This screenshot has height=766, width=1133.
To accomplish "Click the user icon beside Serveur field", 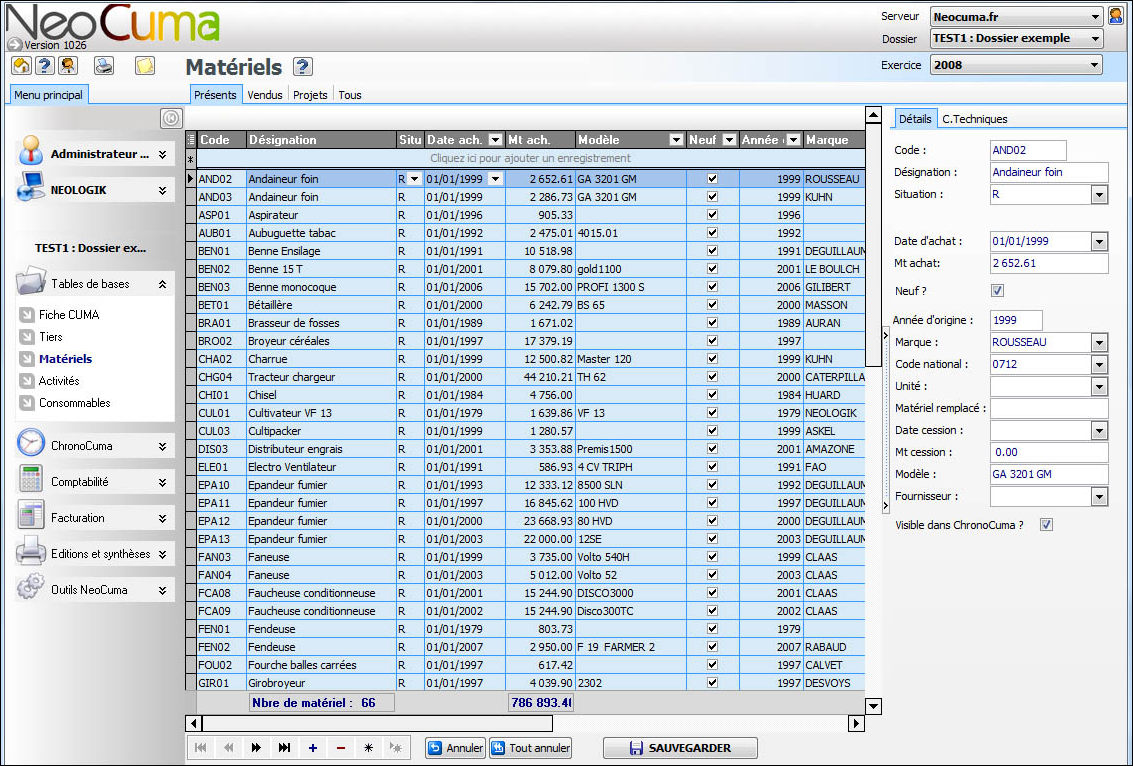I will (1116, 16).
